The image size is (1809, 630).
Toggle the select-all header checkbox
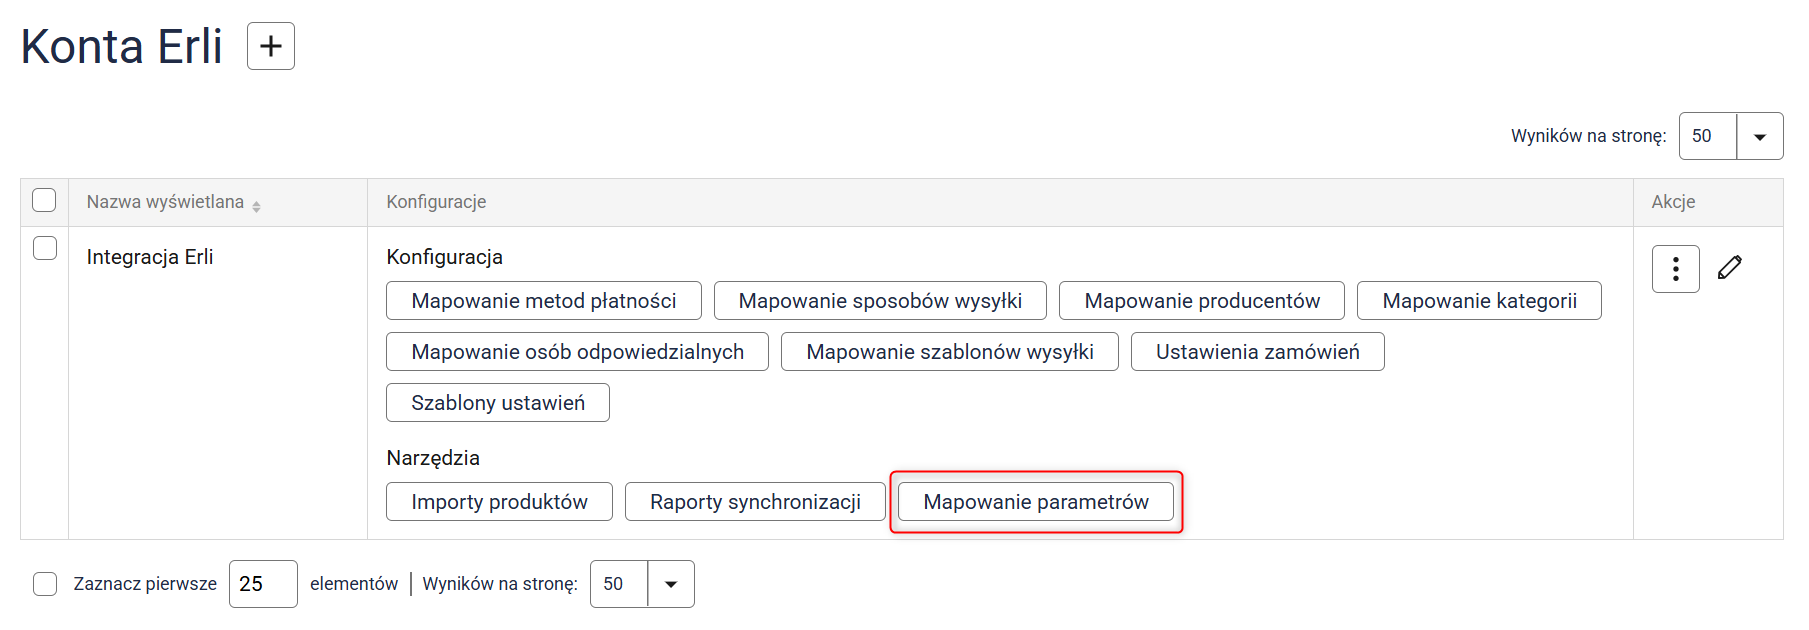tap(44, 200)
